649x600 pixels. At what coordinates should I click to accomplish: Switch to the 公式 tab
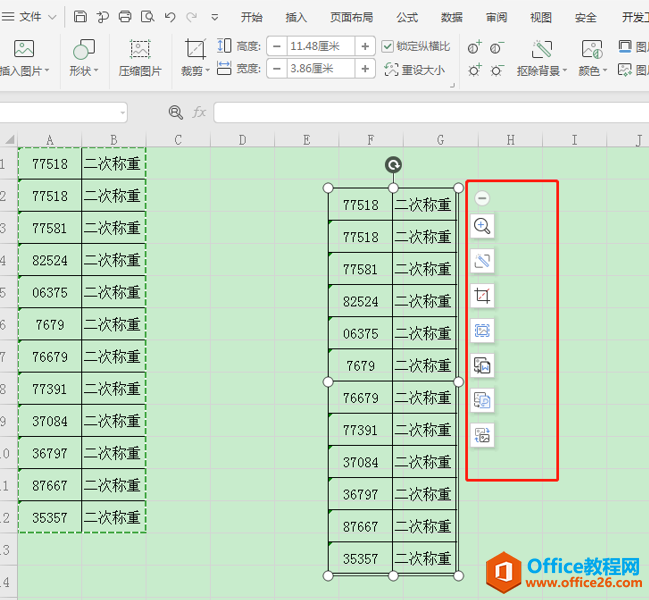pyautogui.click(x=407, y=17)
